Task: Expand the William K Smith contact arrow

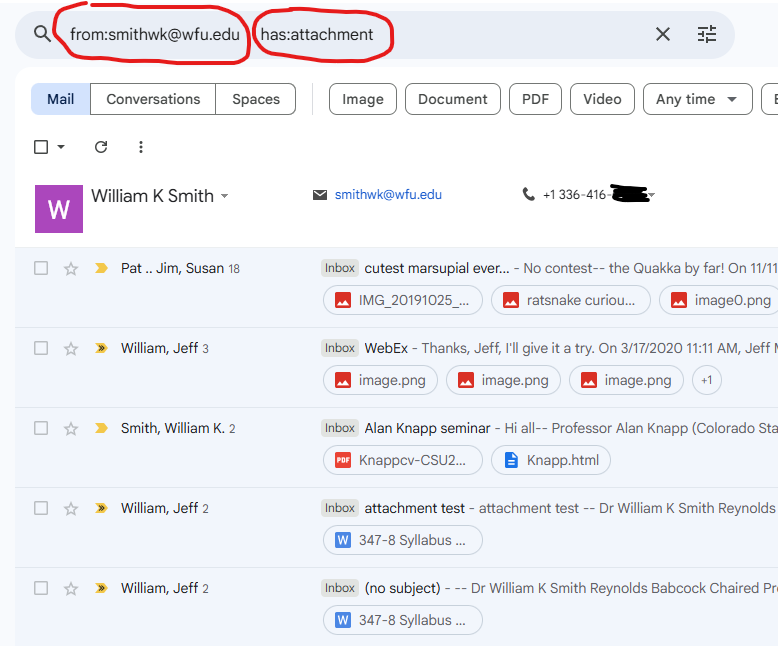Action: coord(225,196)
